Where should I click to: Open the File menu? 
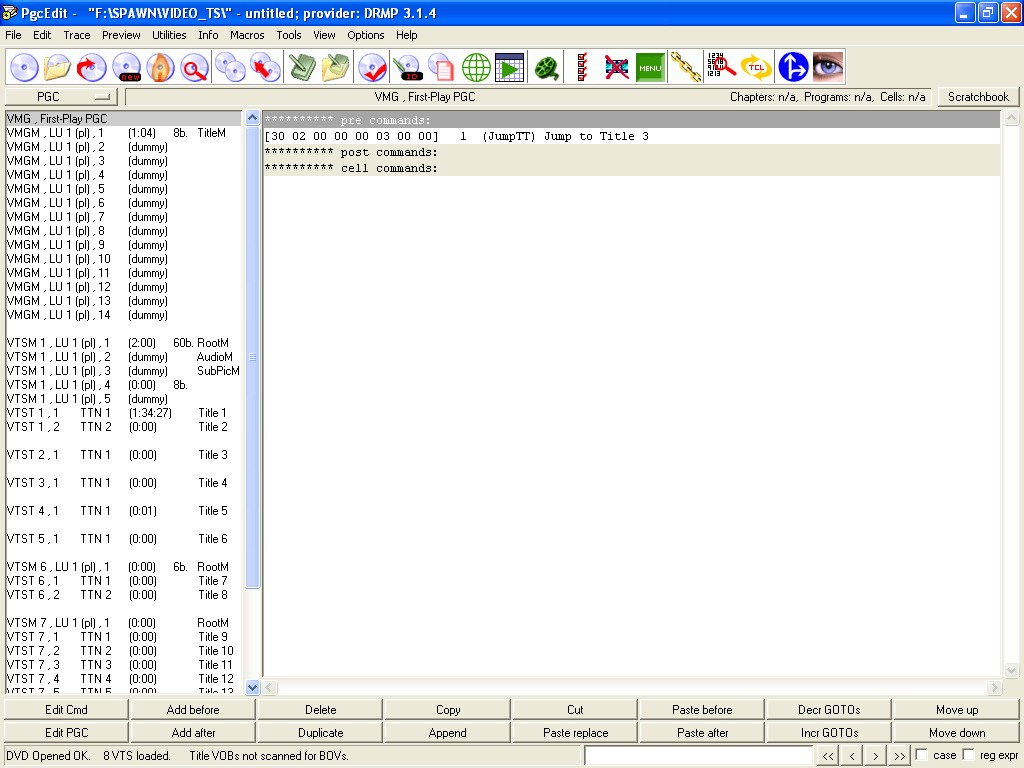click(x=13, y=35)
